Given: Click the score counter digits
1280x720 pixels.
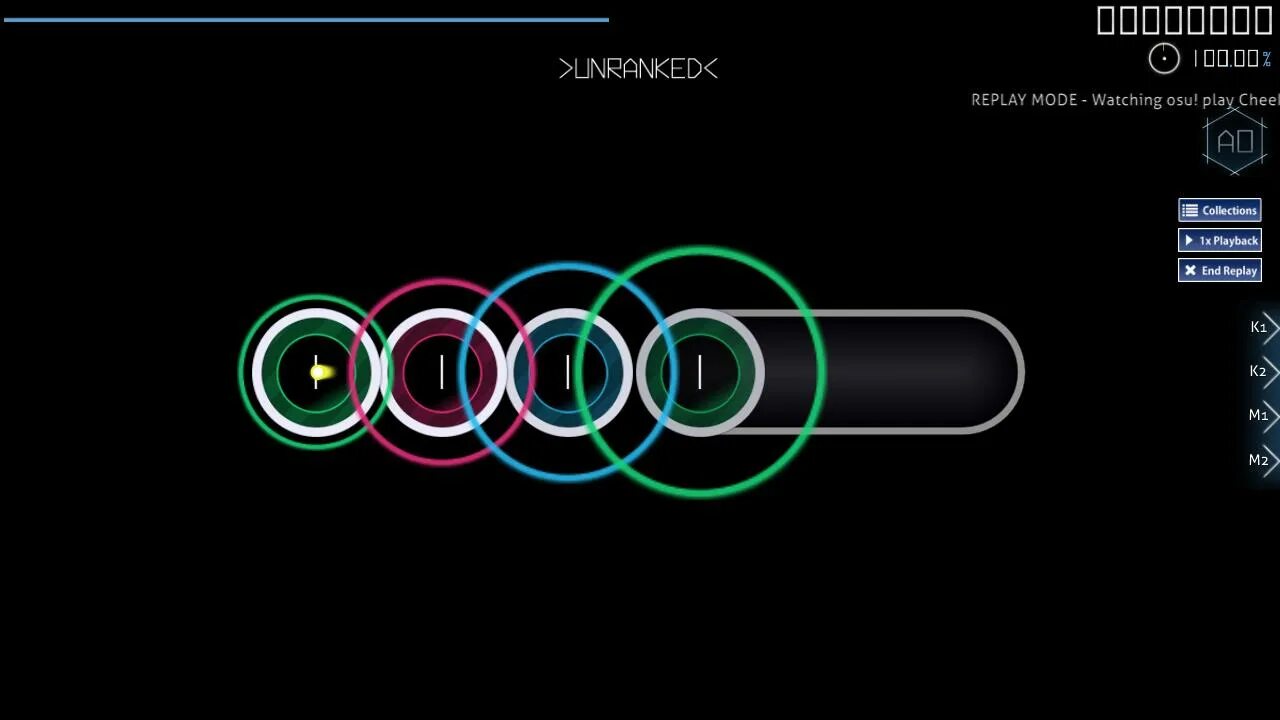Looking at the screenshot, I should 1185,20.
